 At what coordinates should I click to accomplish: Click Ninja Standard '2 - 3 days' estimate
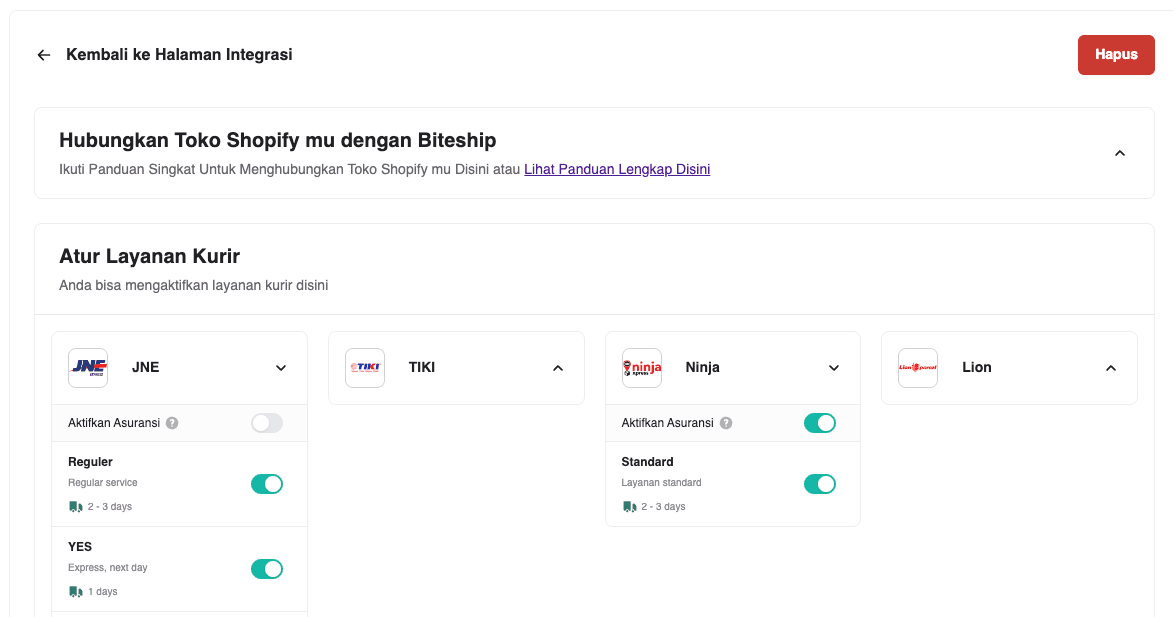point(663,506)
